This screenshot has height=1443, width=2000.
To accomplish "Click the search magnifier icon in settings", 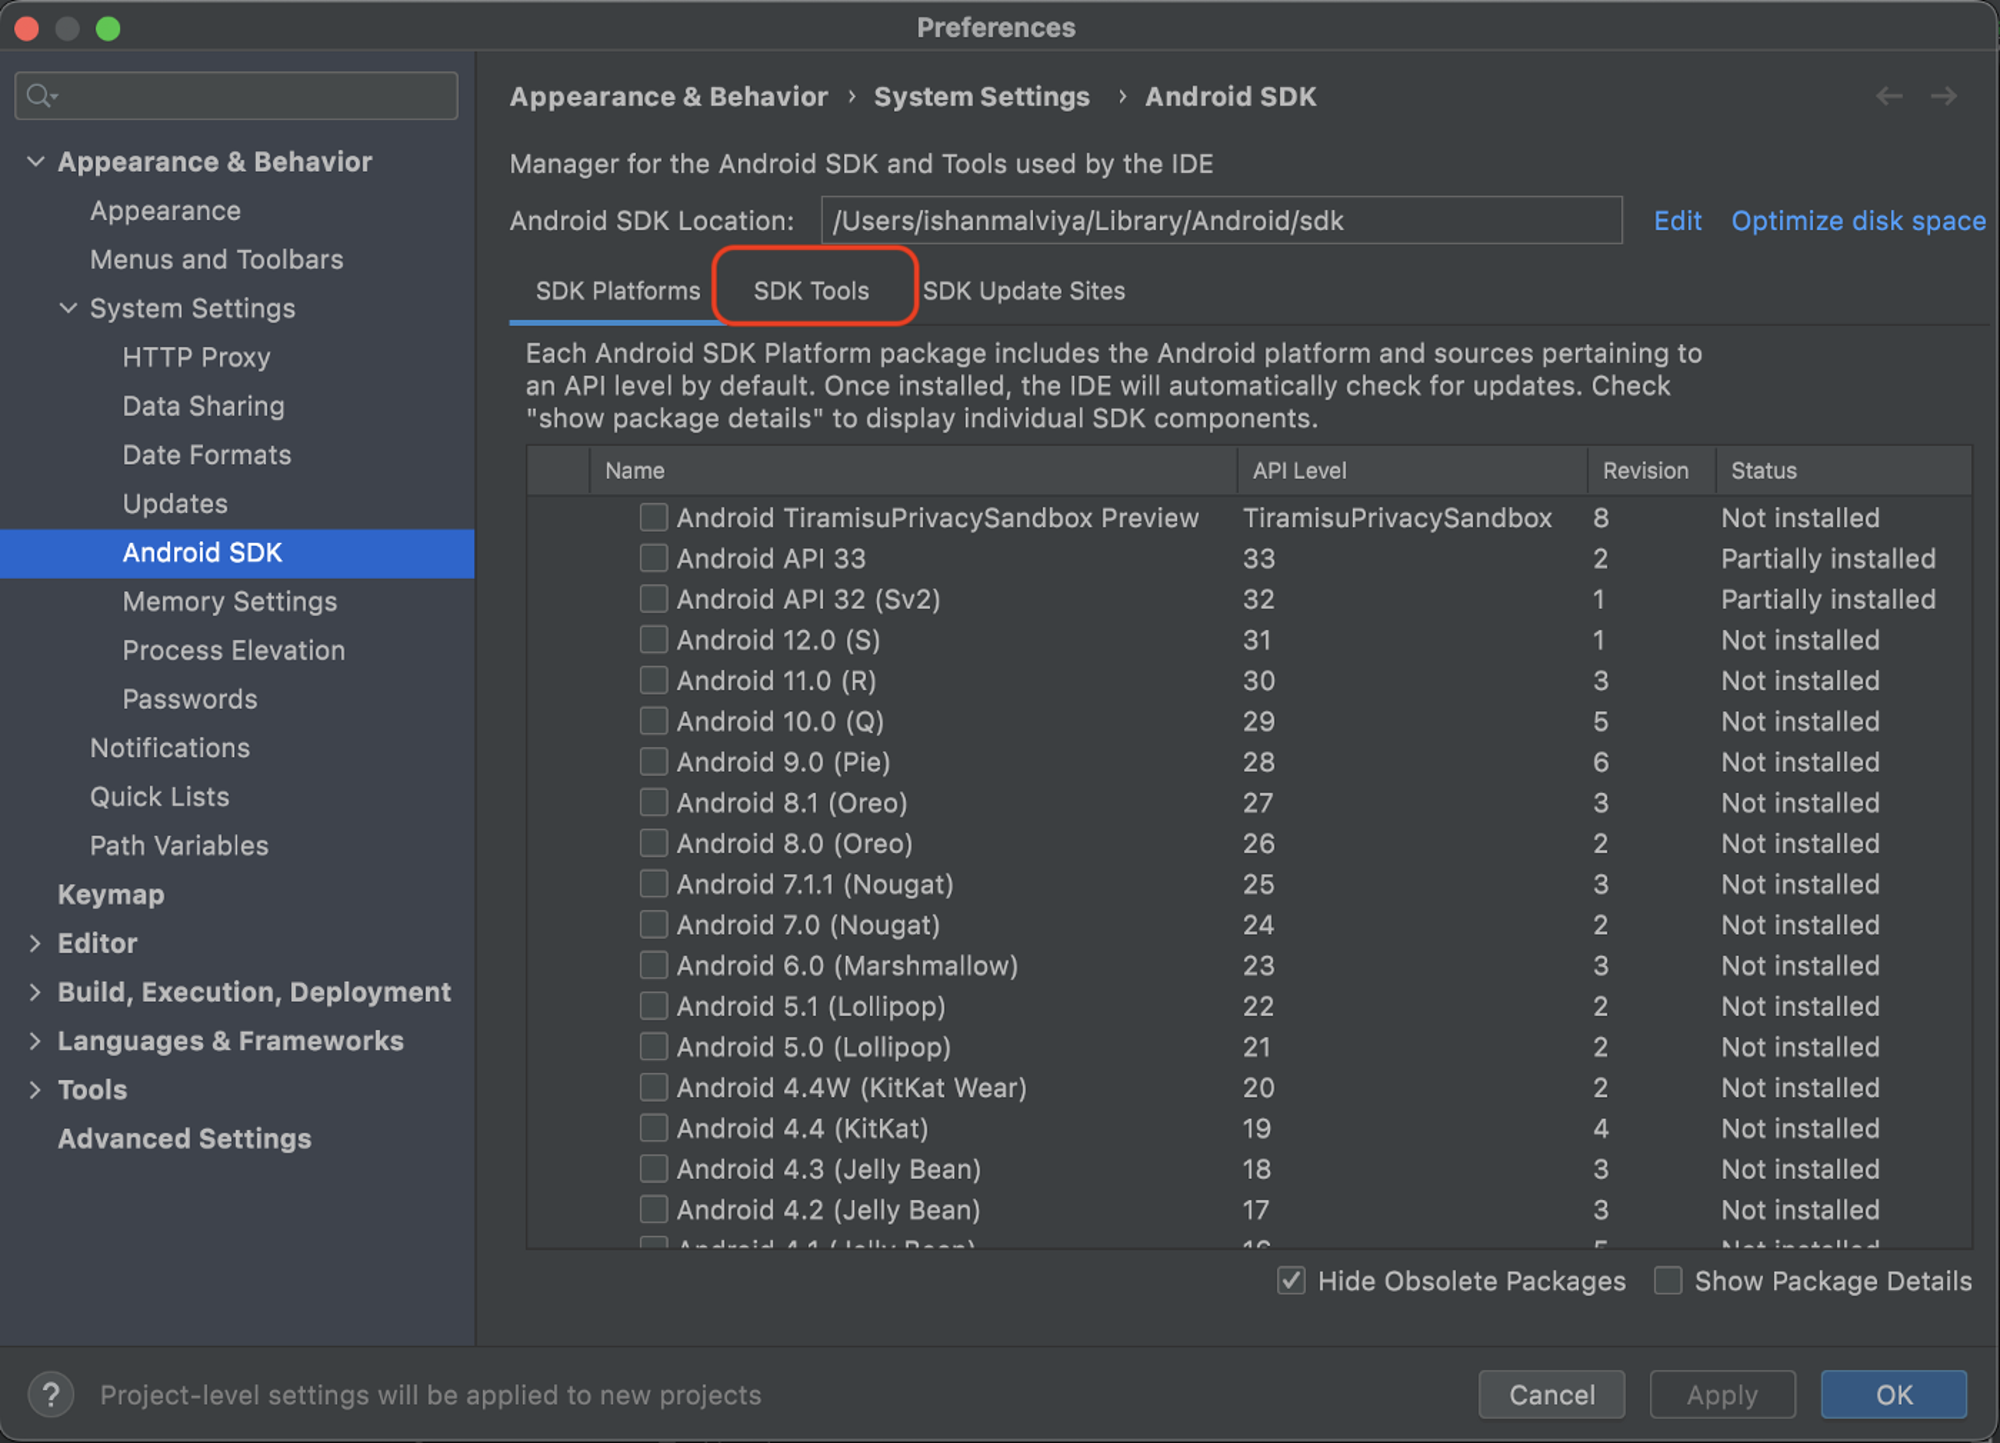I will click(x=41, y=96).
